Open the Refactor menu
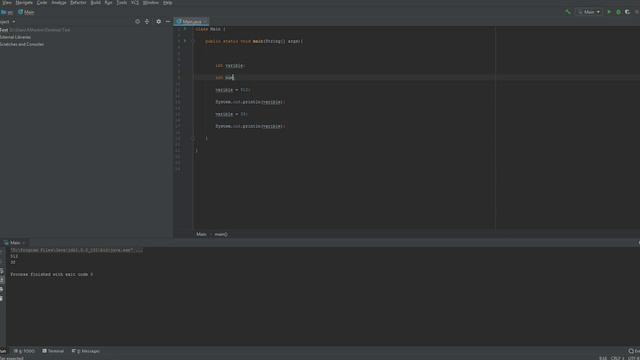The width and height of the screenshot is (640, 360). pyautogui.click(x=78, y=2)
